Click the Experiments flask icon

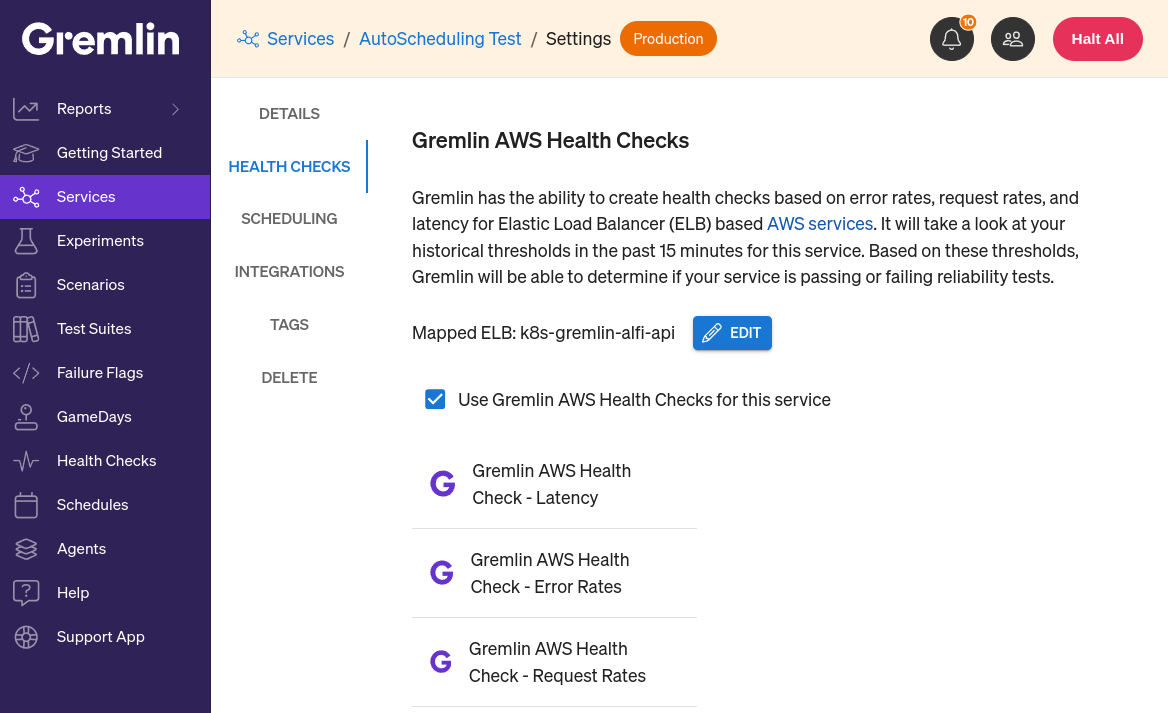click(26, 241)
